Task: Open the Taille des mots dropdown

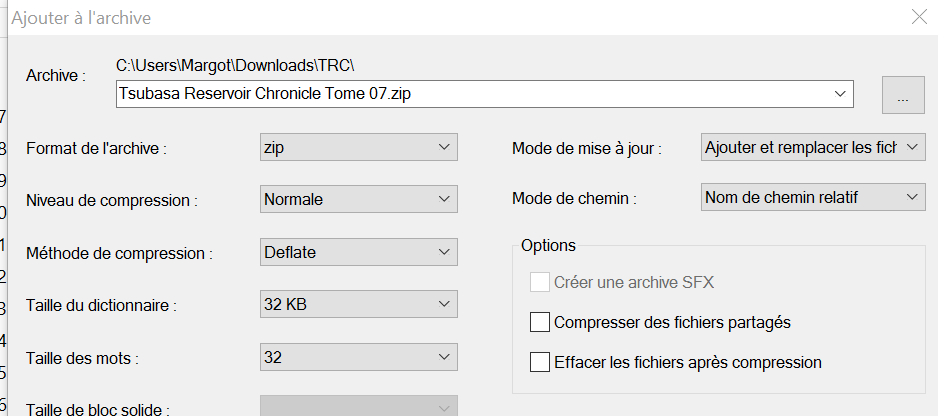Action: tap(359, 357)
